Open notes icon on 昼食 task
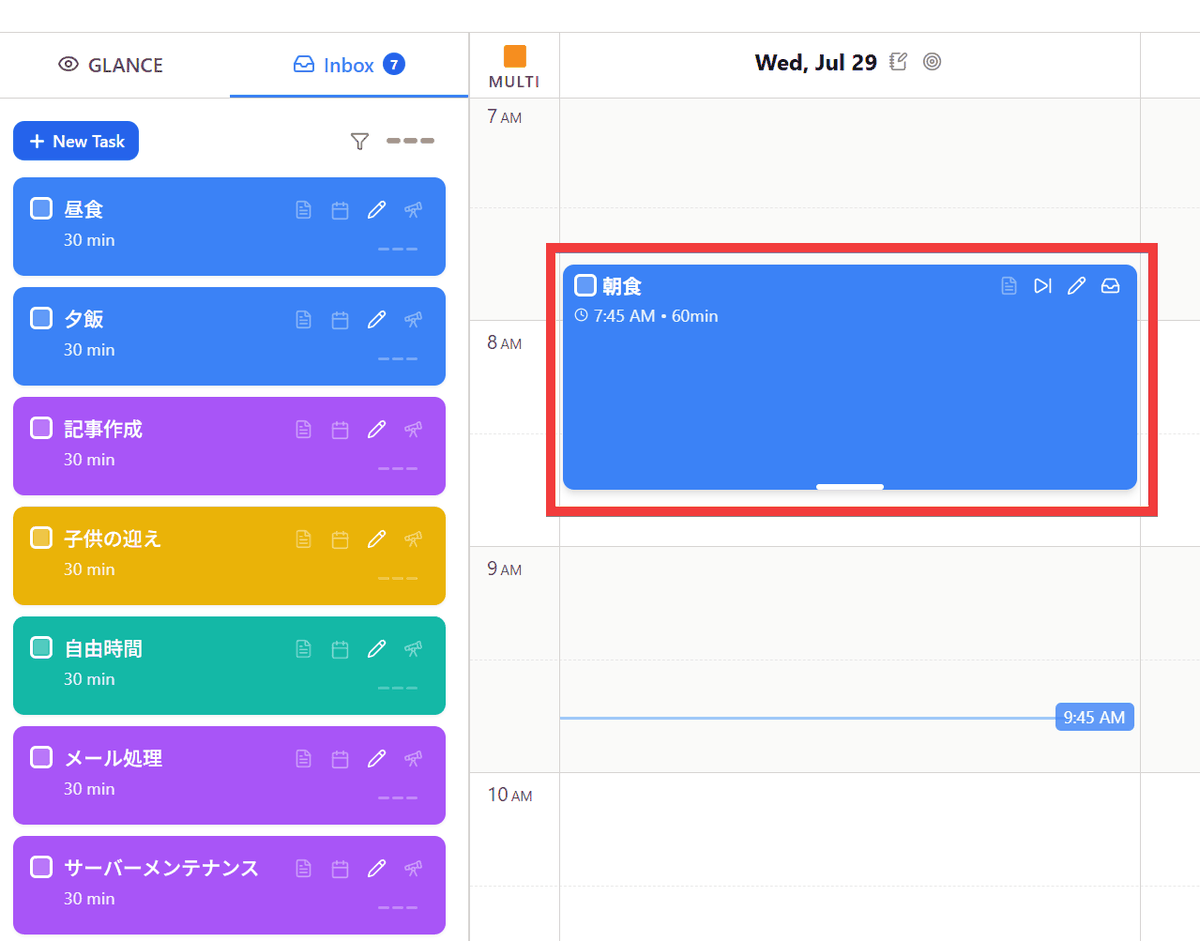The width and height of the screenshot is (1200, 941). (303, 210)
